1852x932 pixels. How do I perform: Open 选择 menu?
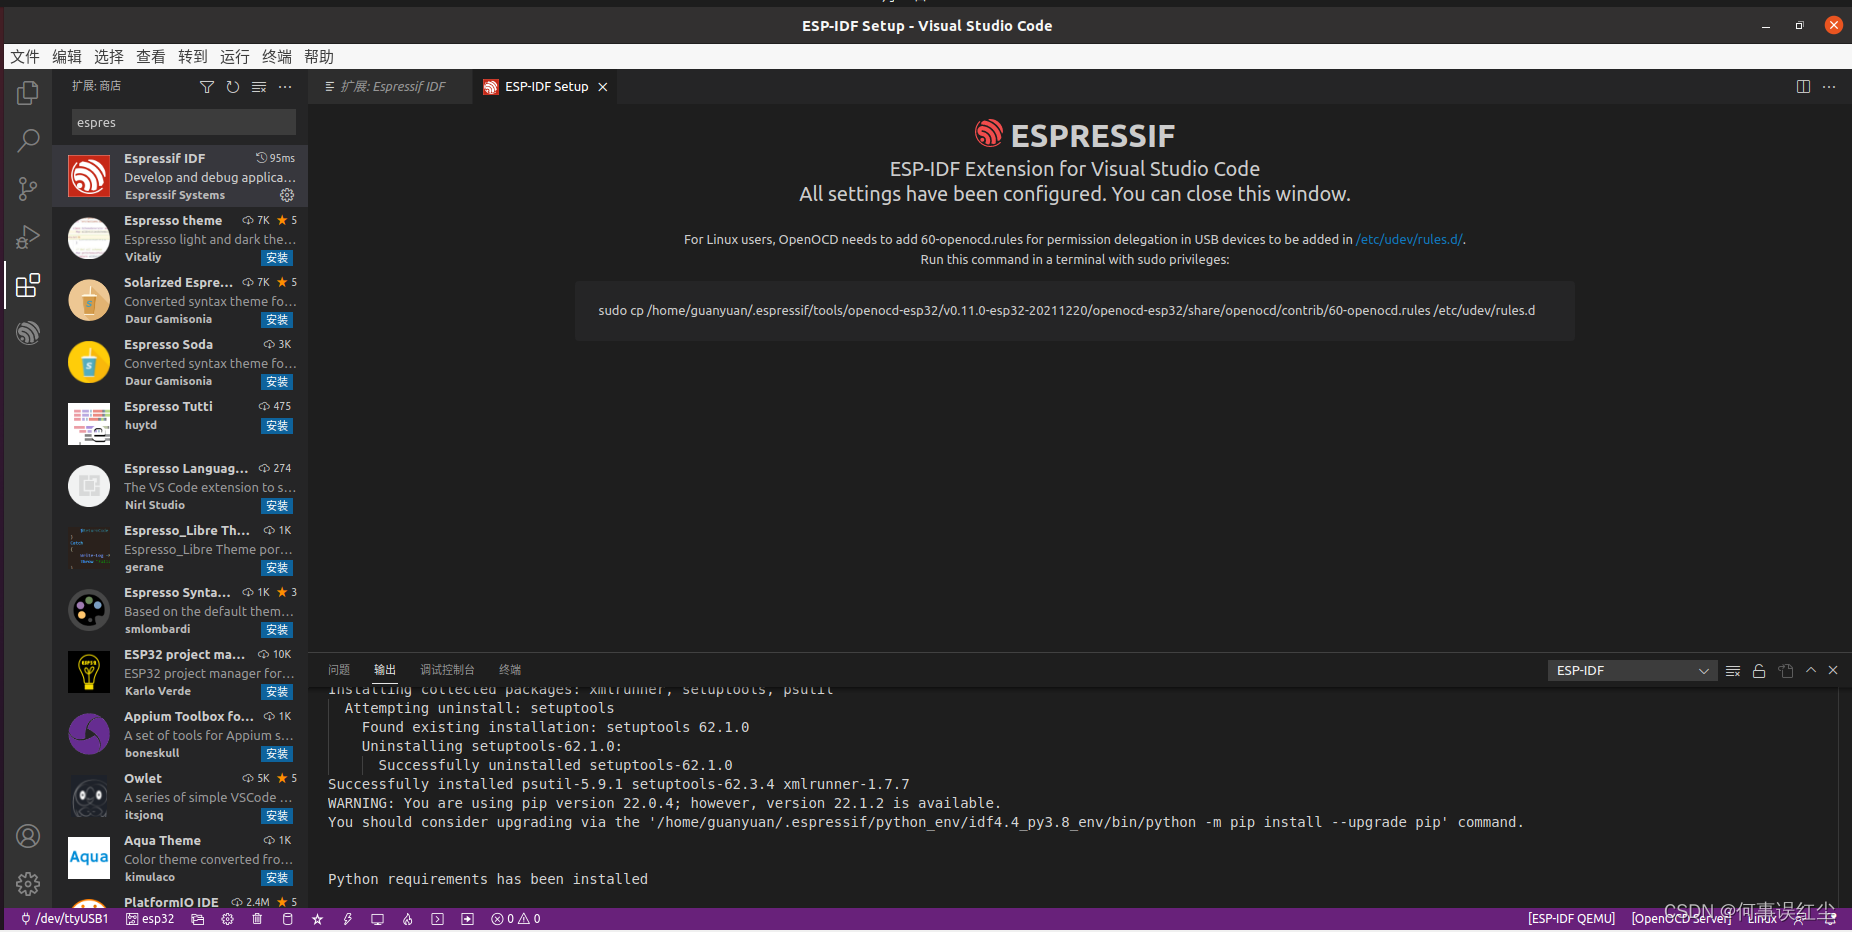109,57
